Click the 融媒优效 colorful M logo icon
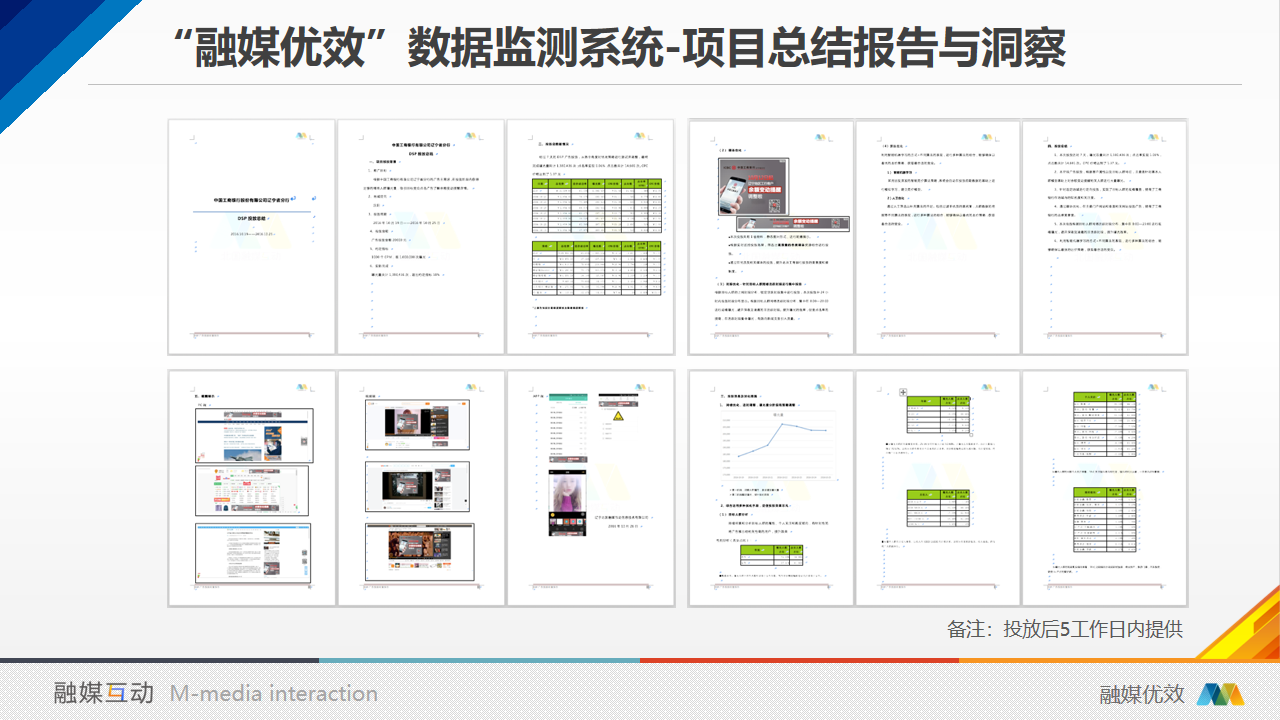 [x=1220, y=694]
